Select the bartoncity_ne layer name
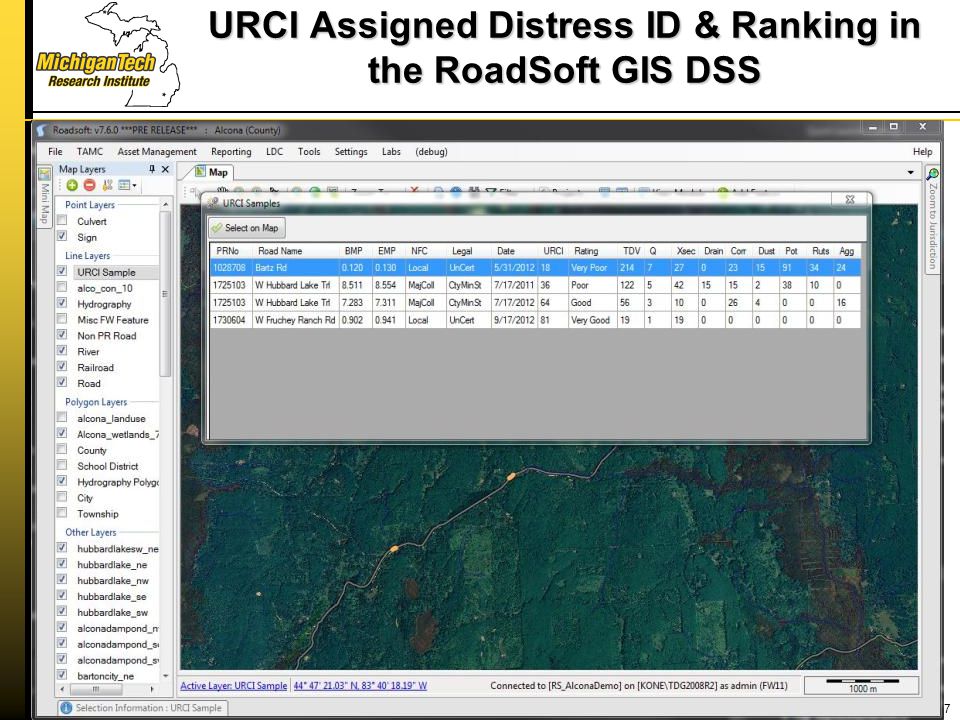 [105, 676]
